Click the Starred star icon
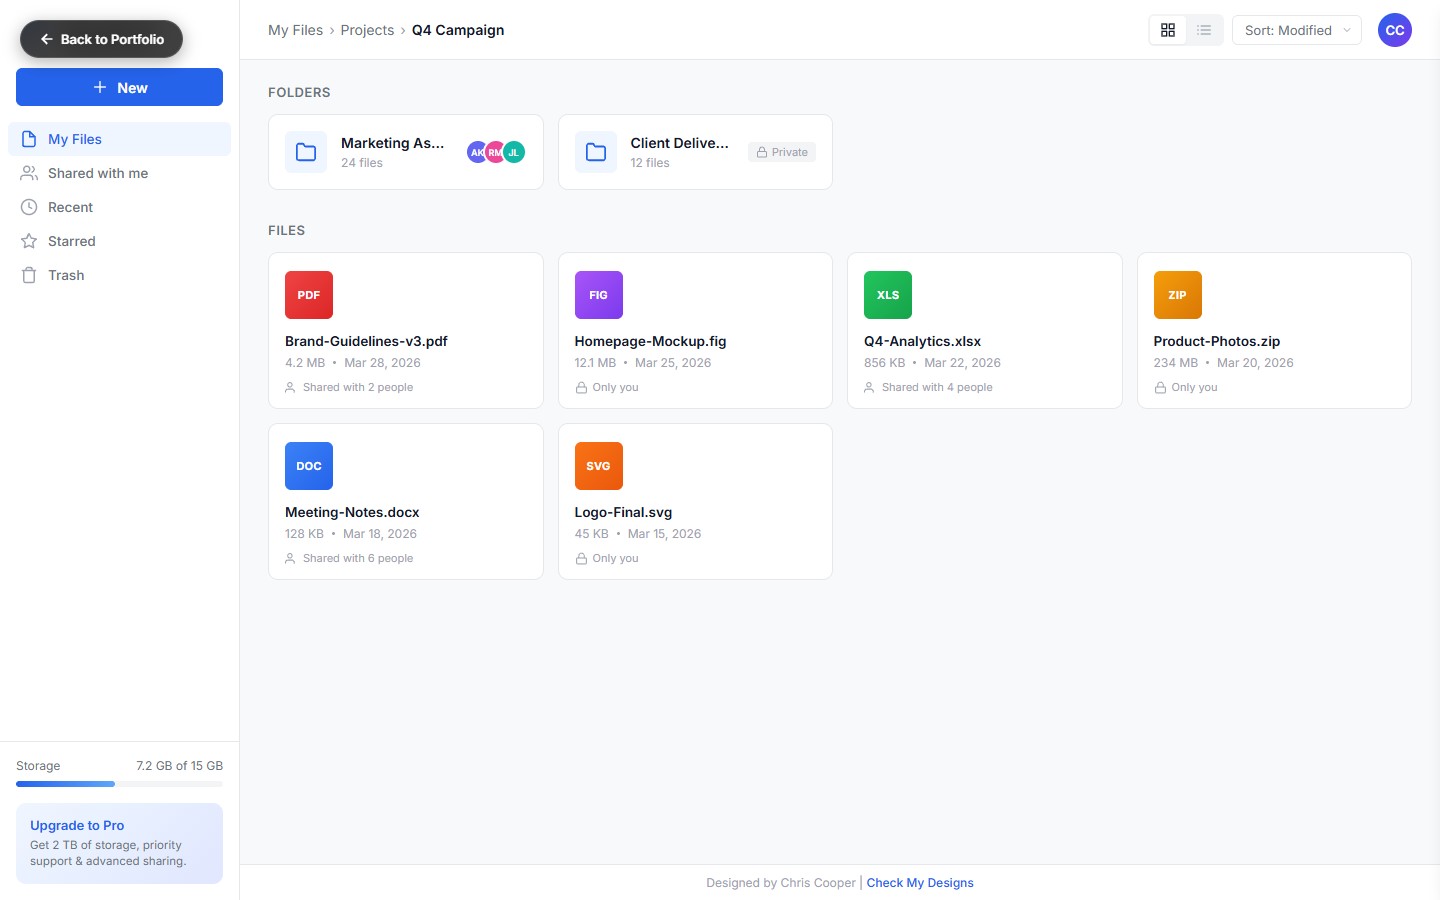This screenshot has height=900, width=1440. click(x=29, y=241)
